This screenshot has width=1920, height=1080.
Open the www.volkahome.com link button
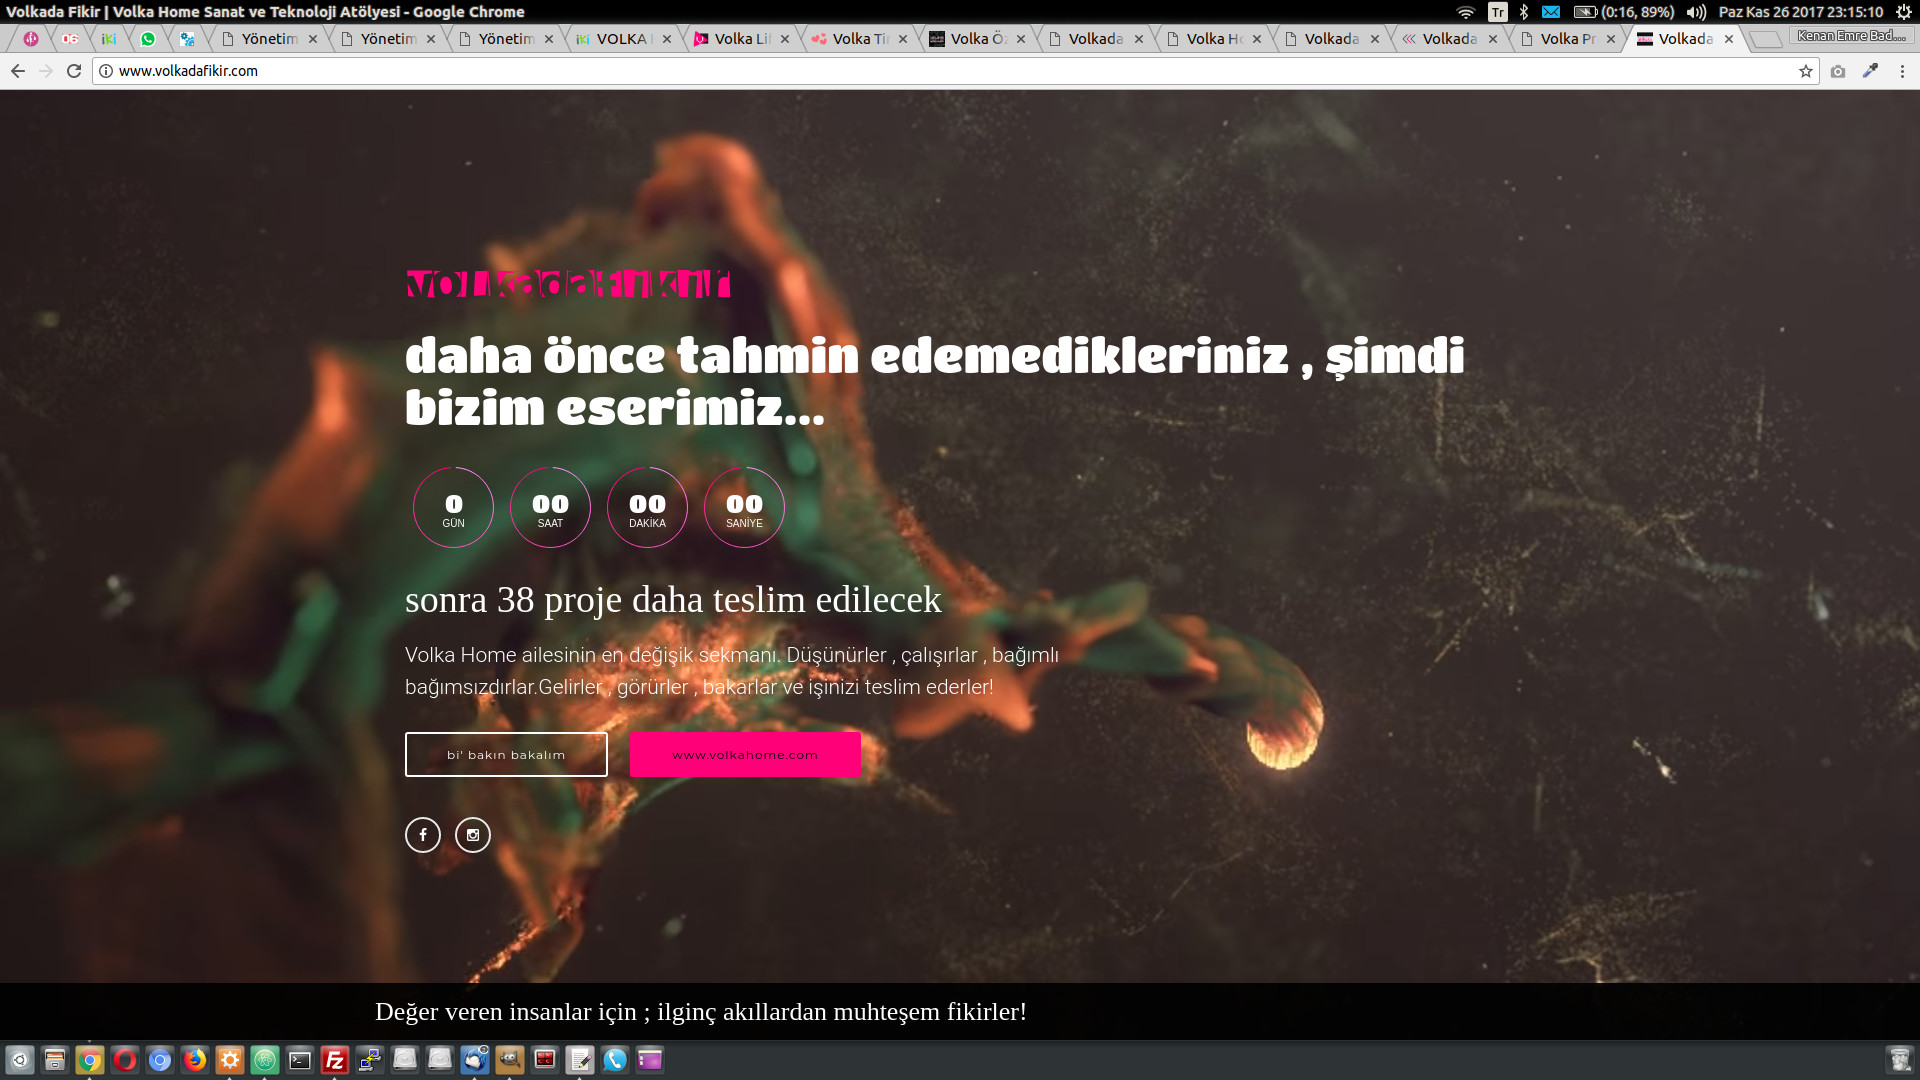click(x=745, y=755)
